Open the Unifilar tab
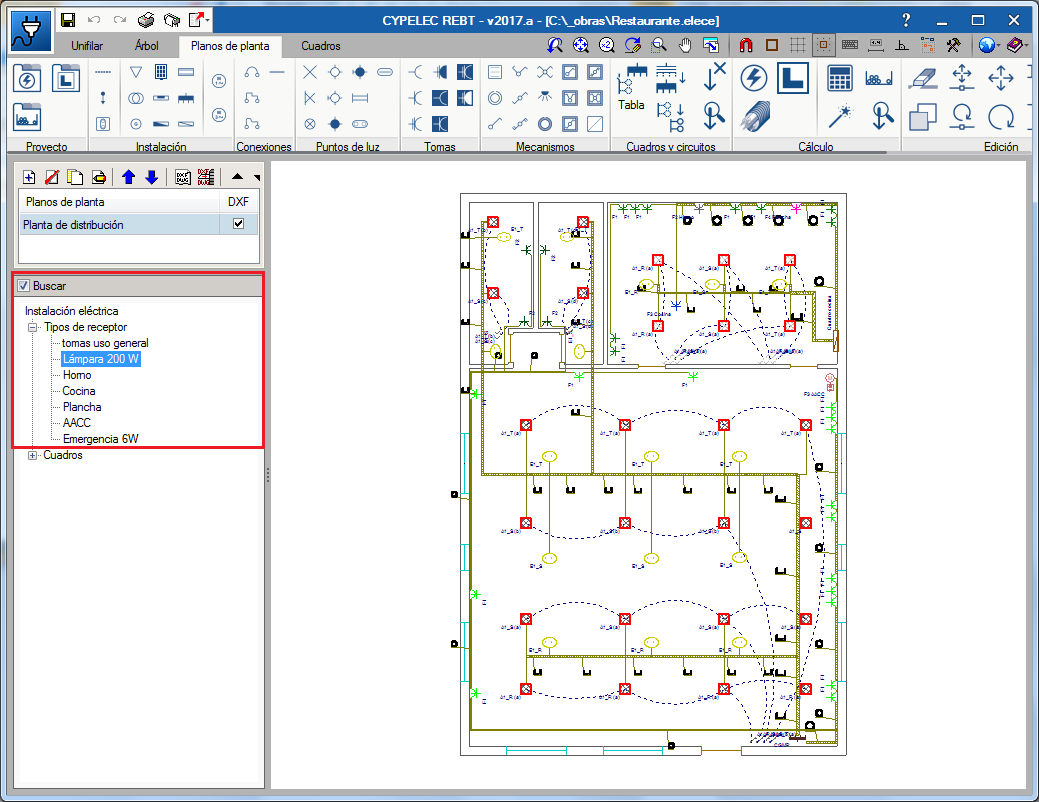The image size is (1039, 802). [87, 46]
